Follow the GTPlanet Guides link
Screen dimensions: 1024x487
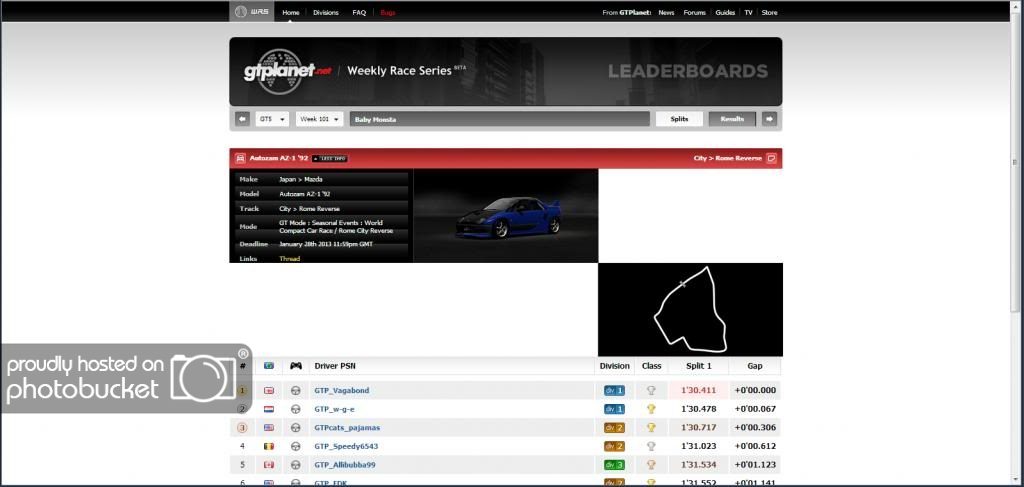point(725,12)
